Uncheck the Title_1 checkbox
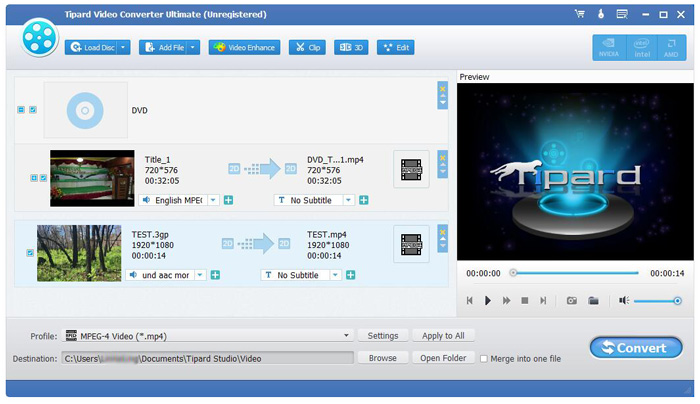 (43, 178)
